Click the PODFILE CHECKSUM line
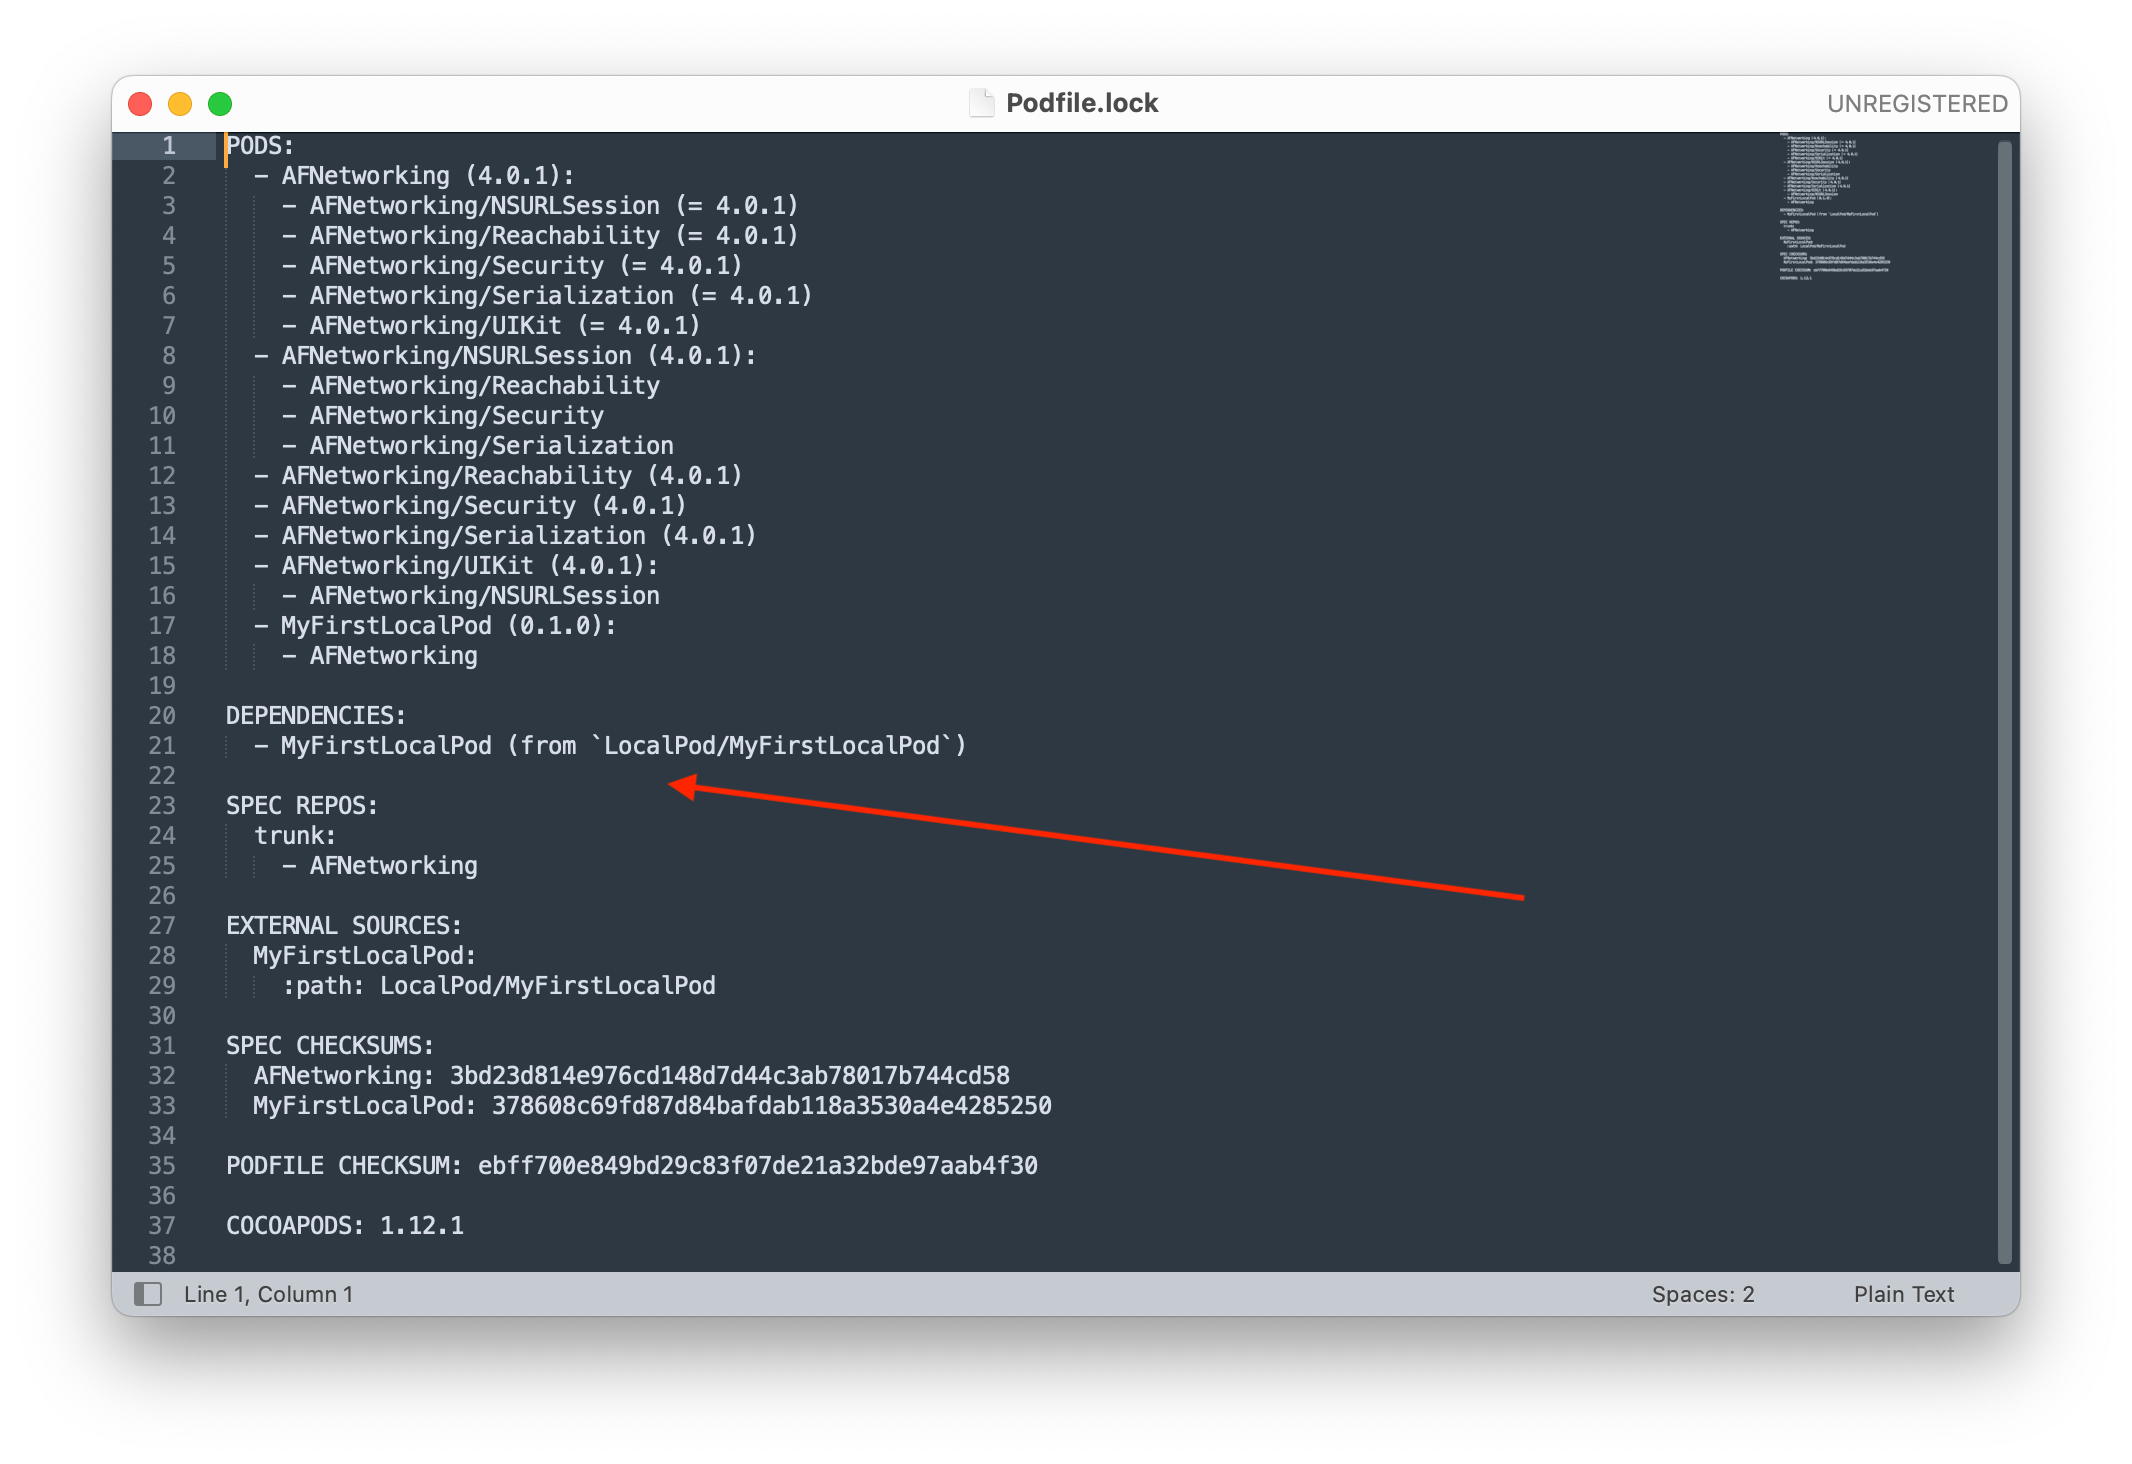This screenshot has width=2132, height=1464. pos(632,1166)
